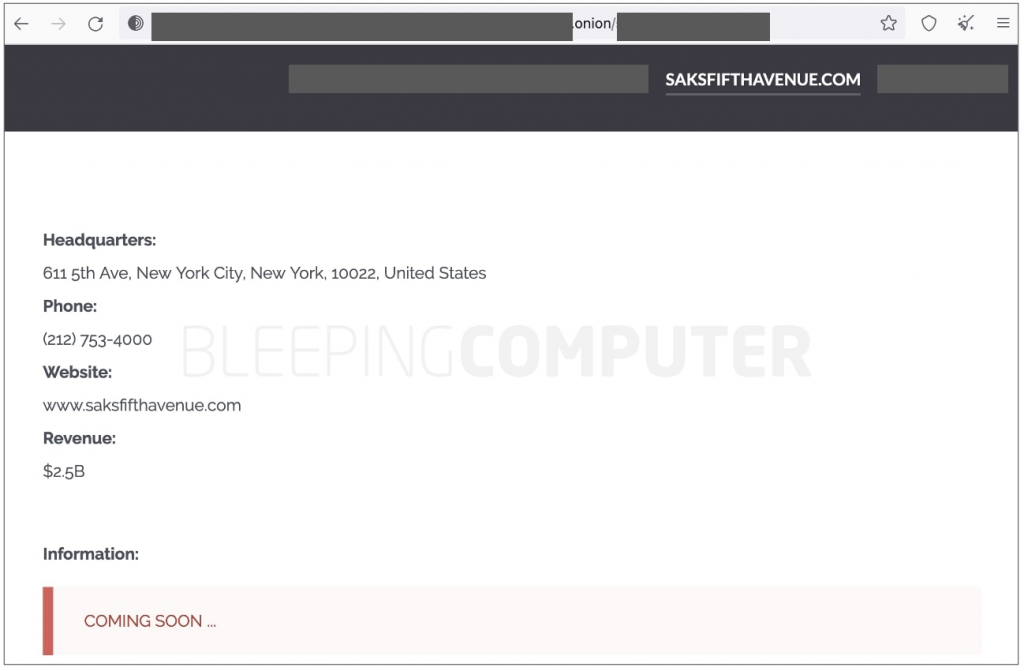Open the shield security level icon
The width and height of the screenshot is (1024, 671).
click(x=929, y=24)
